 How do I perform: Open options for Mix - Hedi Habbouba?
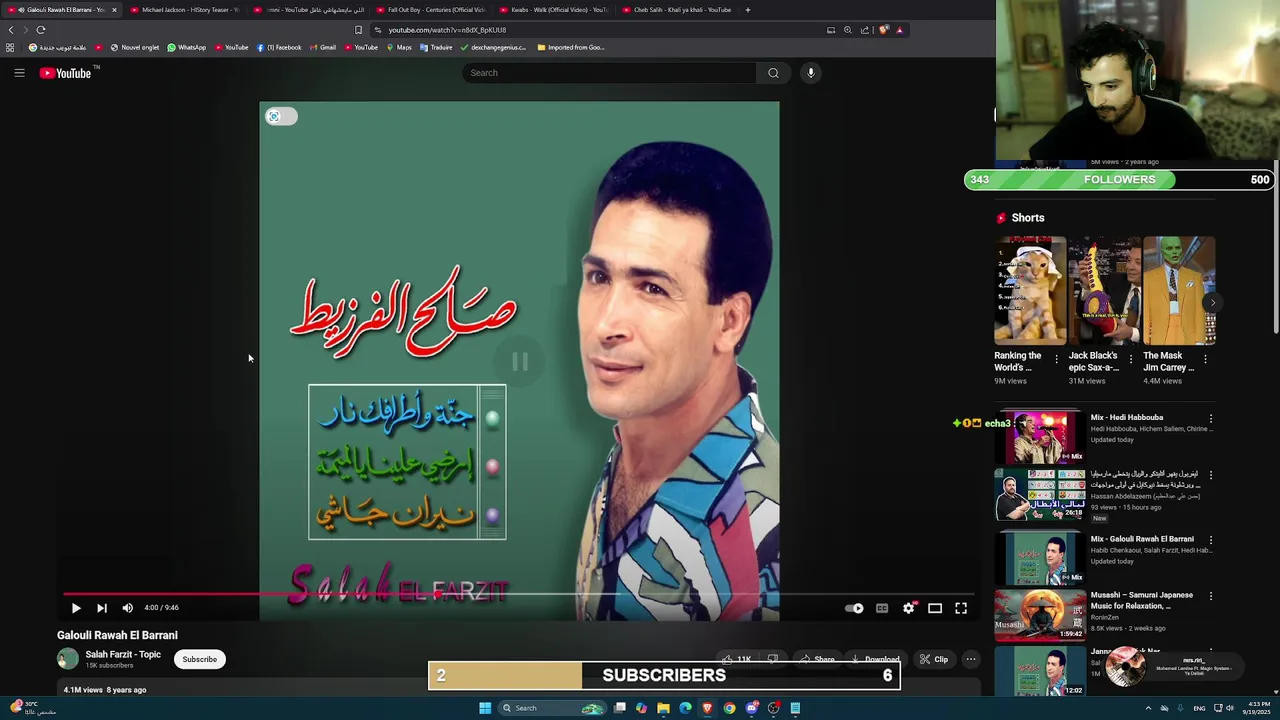pyautogui.click(x=1211, y=419)
